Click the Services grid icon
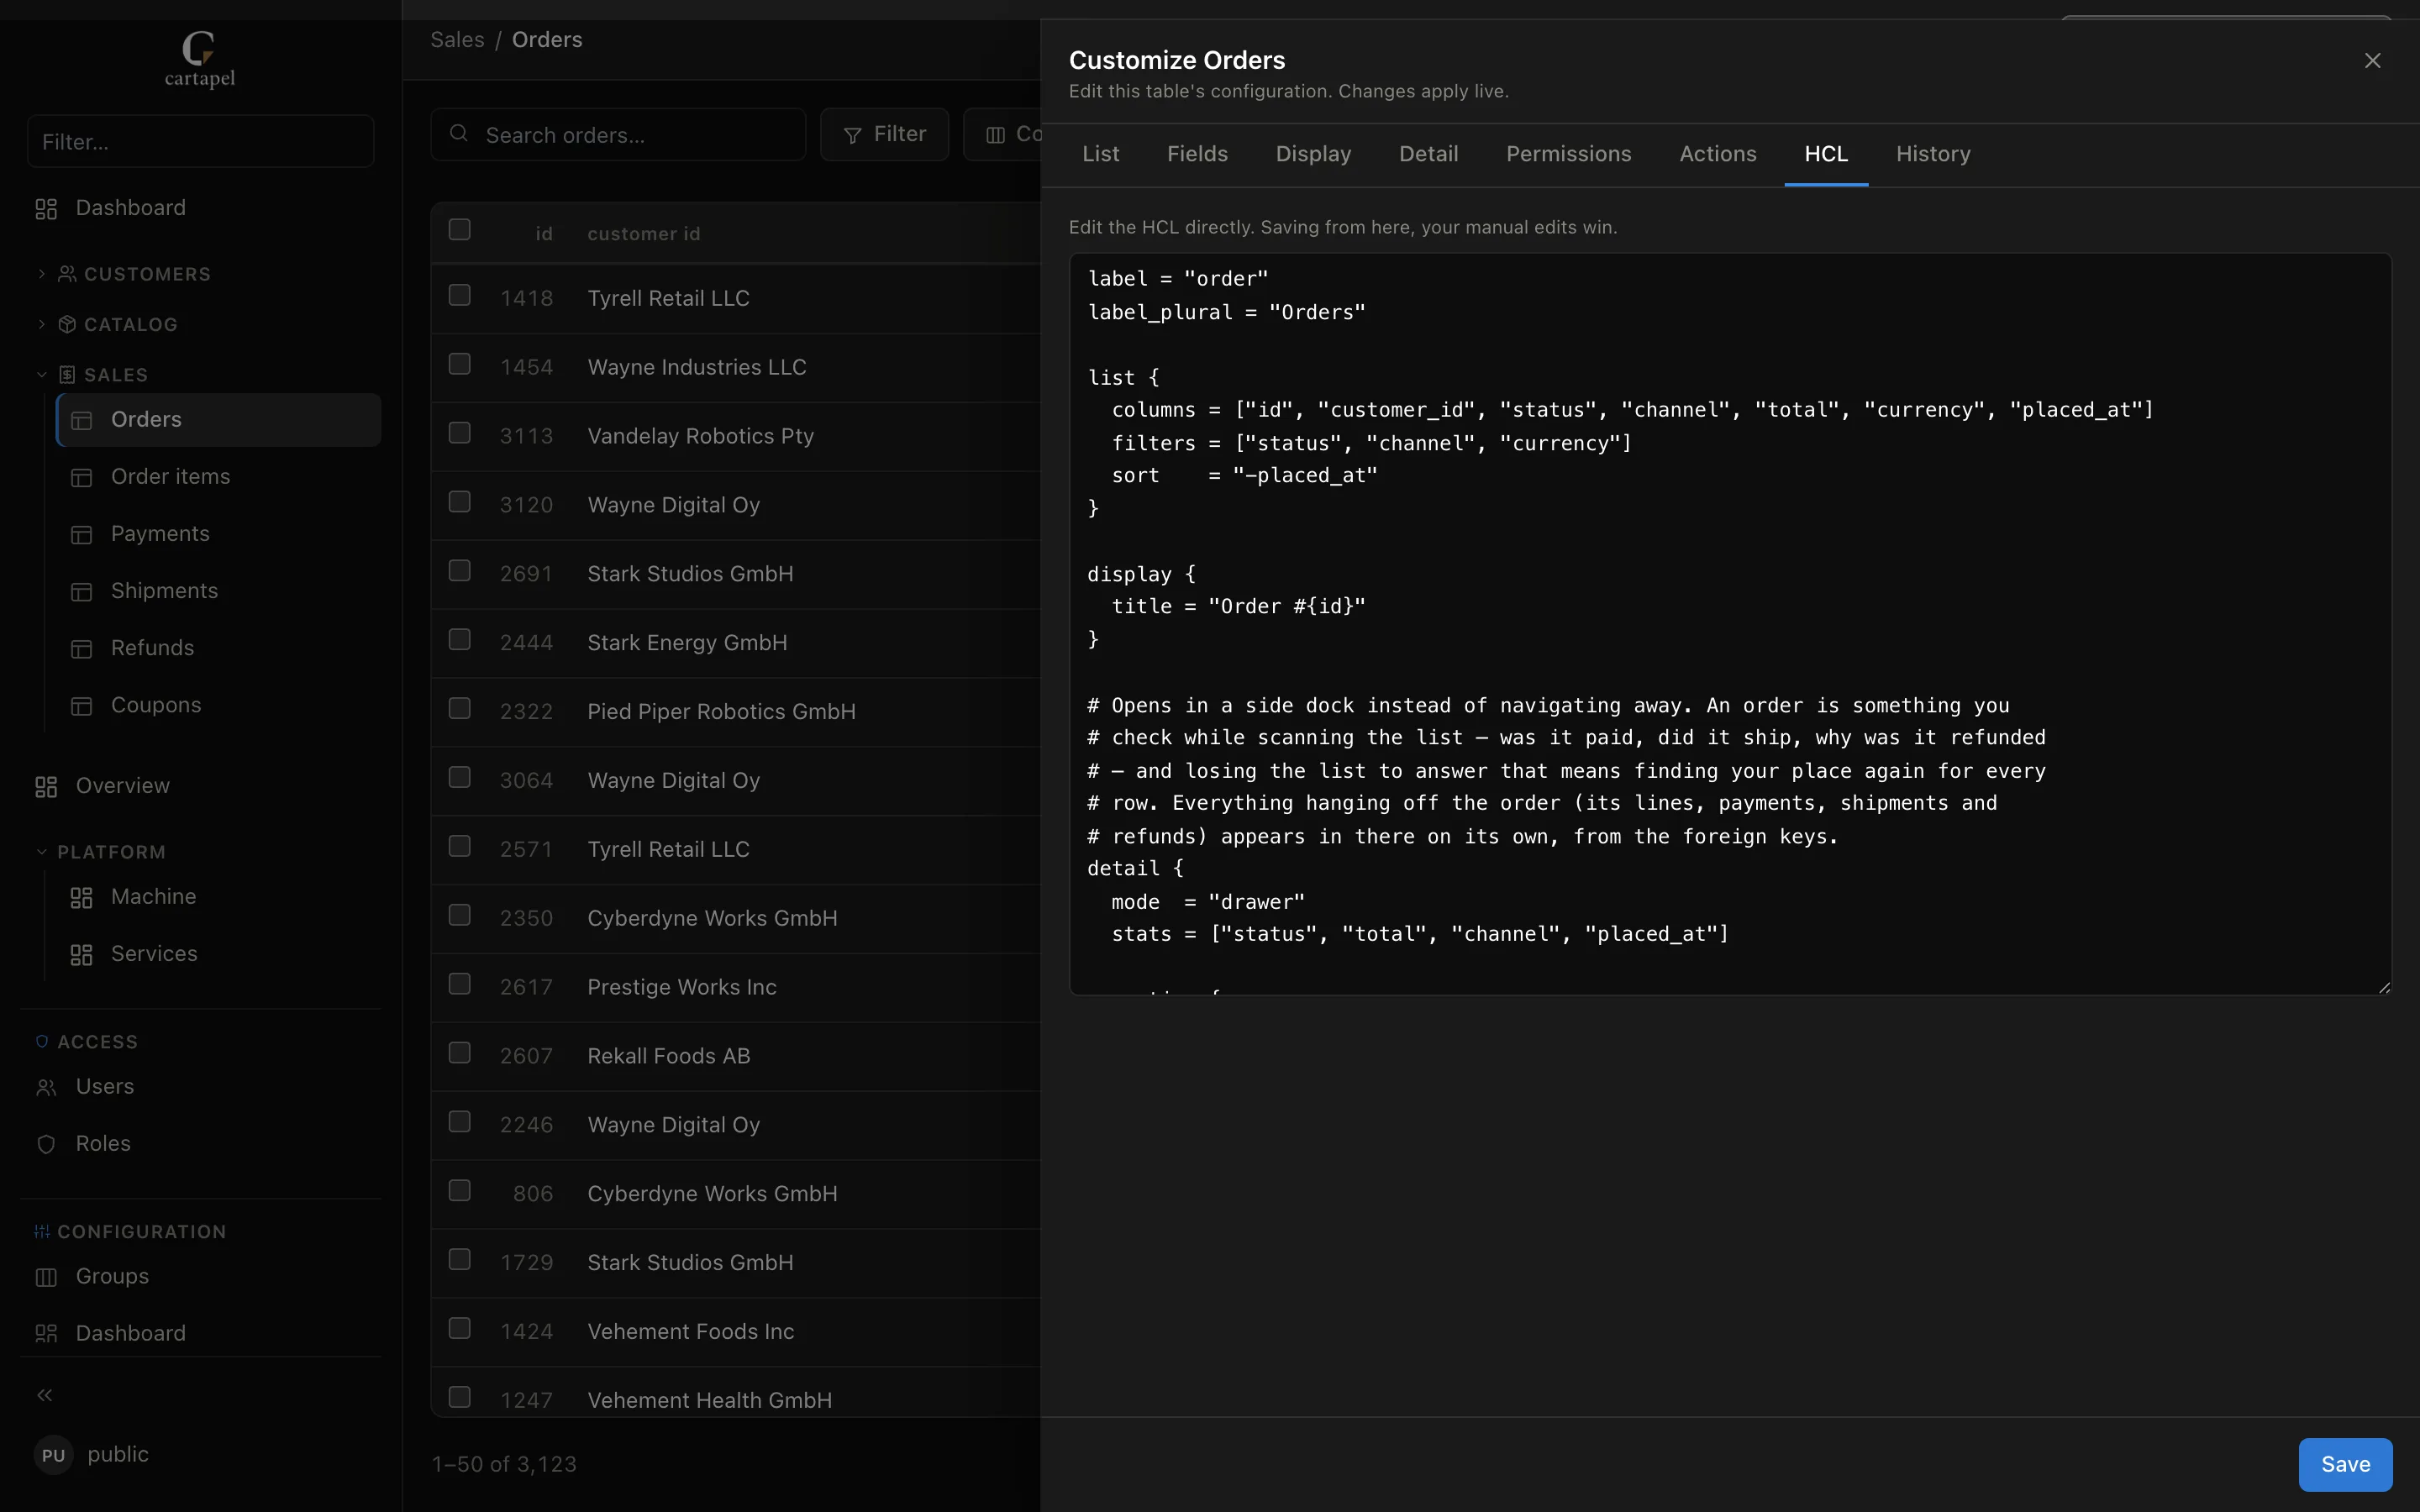This screenshot has width=2420, height=1512. point(82,954)
